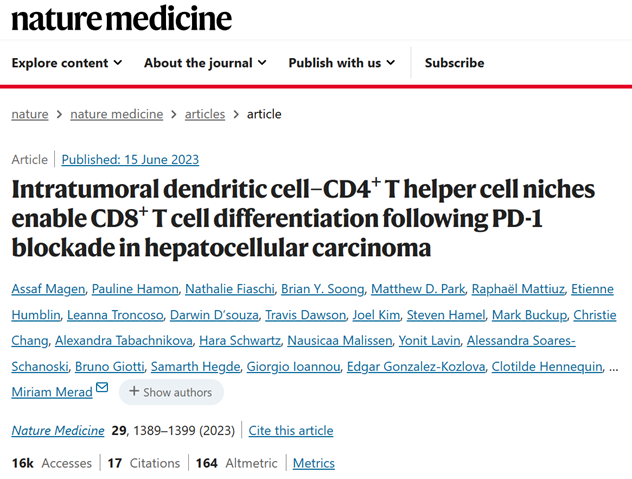
Task: Expand the Explore content menu
Action: (67, 63)
